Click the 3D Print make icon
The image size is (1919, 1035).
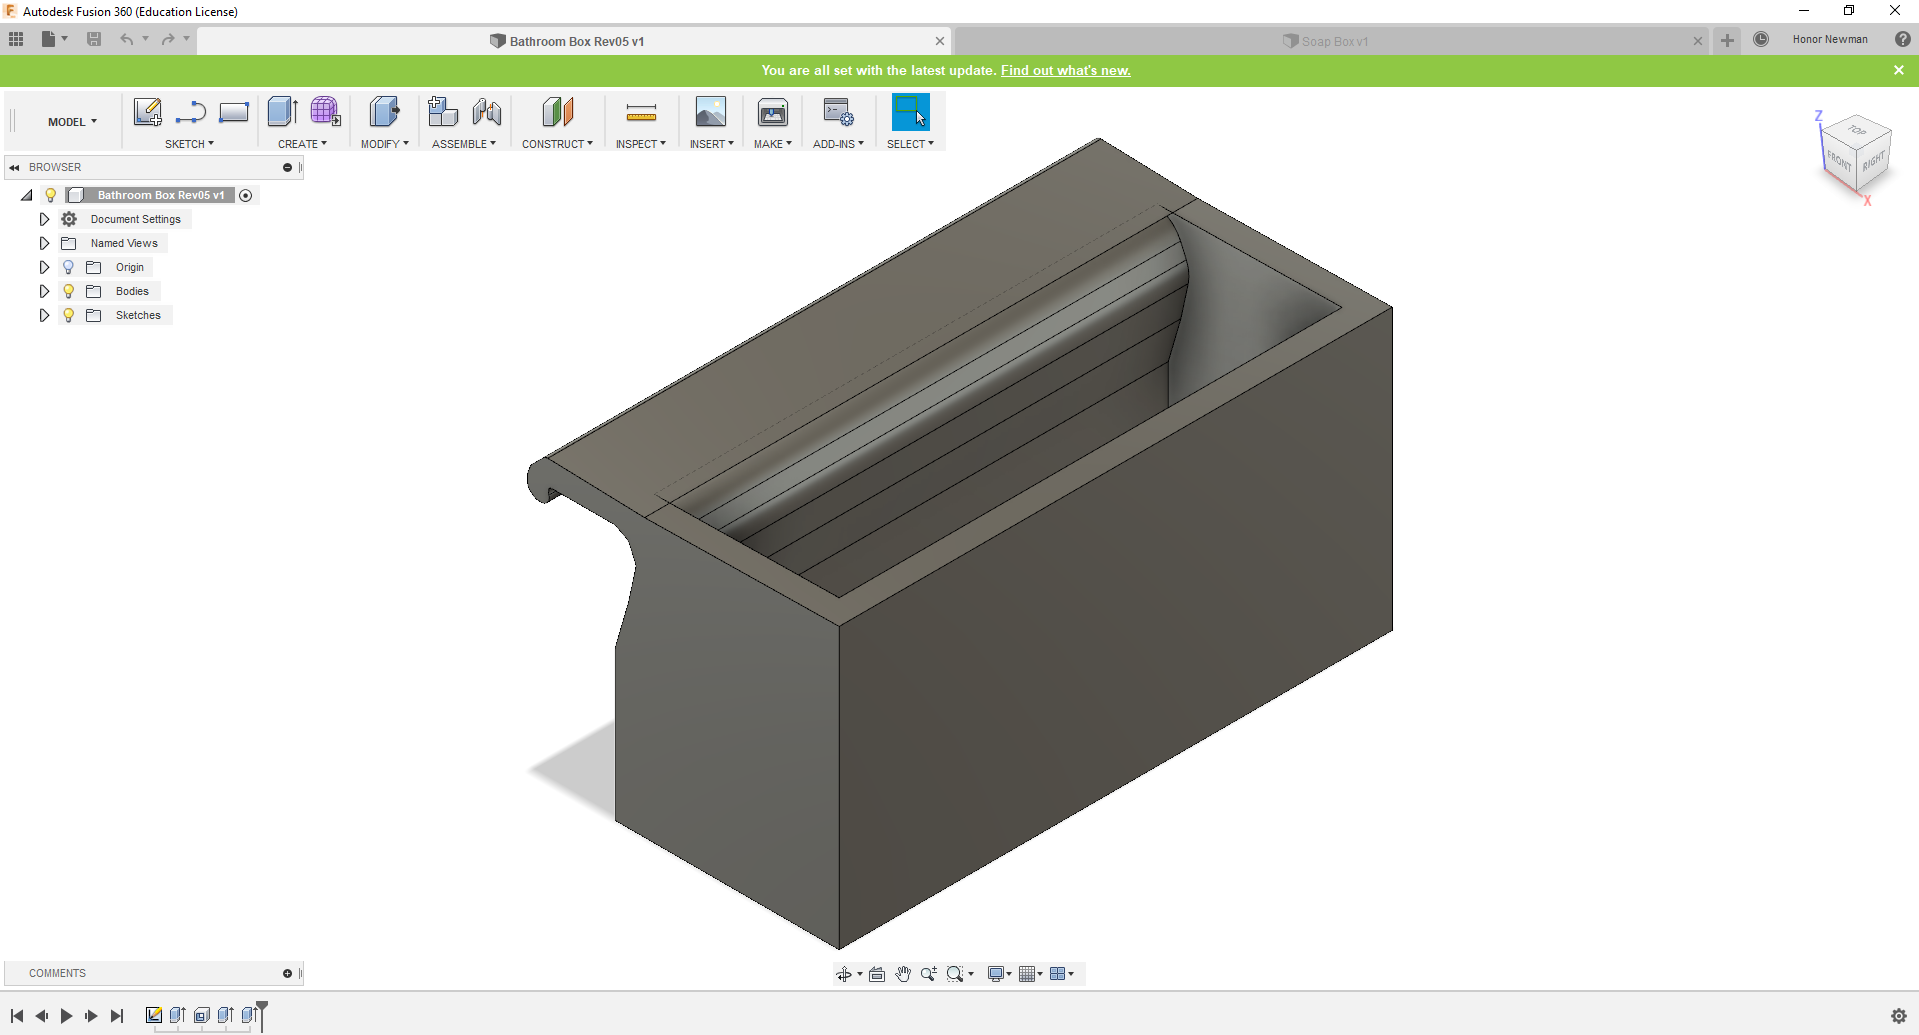[773, 112]
